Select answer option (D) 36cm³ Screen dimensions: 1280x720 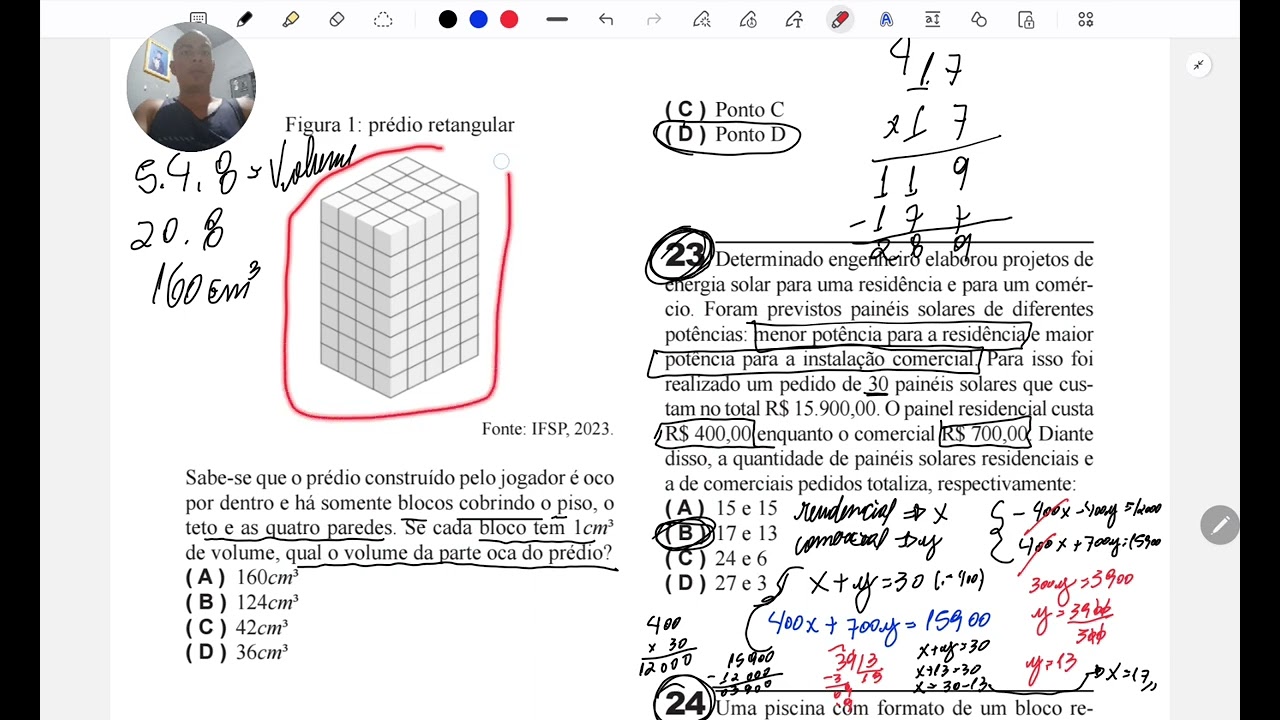click(237, 652)
